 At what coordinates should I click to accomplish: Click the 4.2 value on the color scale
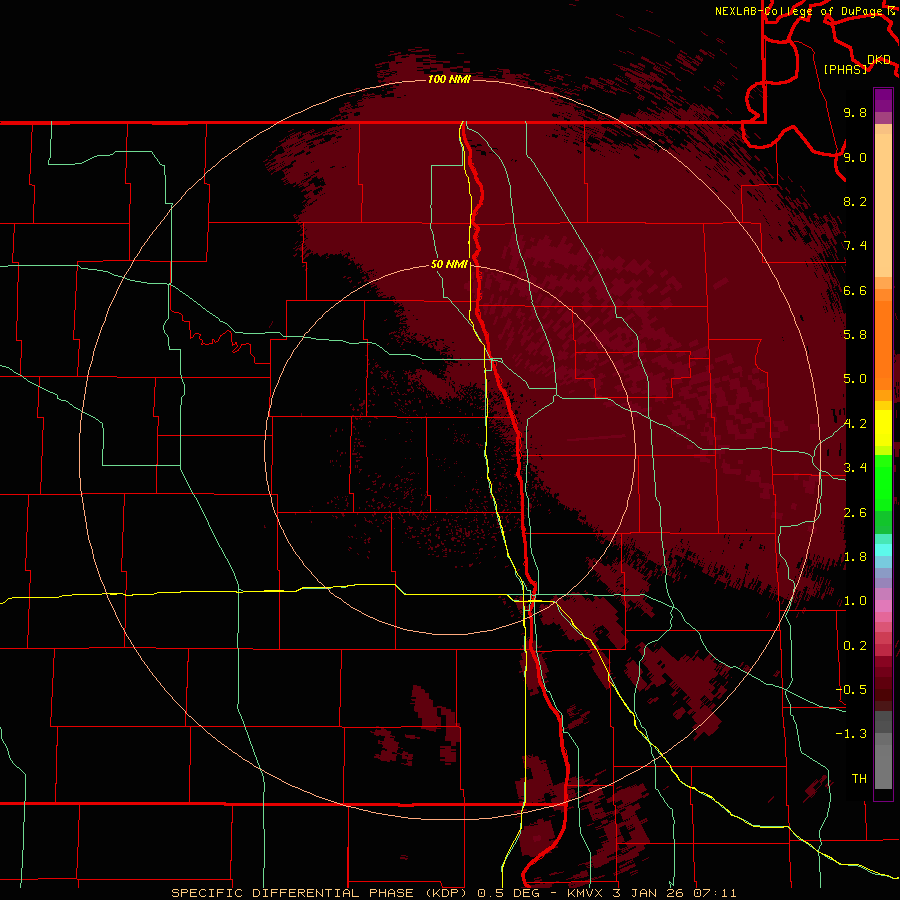click(855, 424)
